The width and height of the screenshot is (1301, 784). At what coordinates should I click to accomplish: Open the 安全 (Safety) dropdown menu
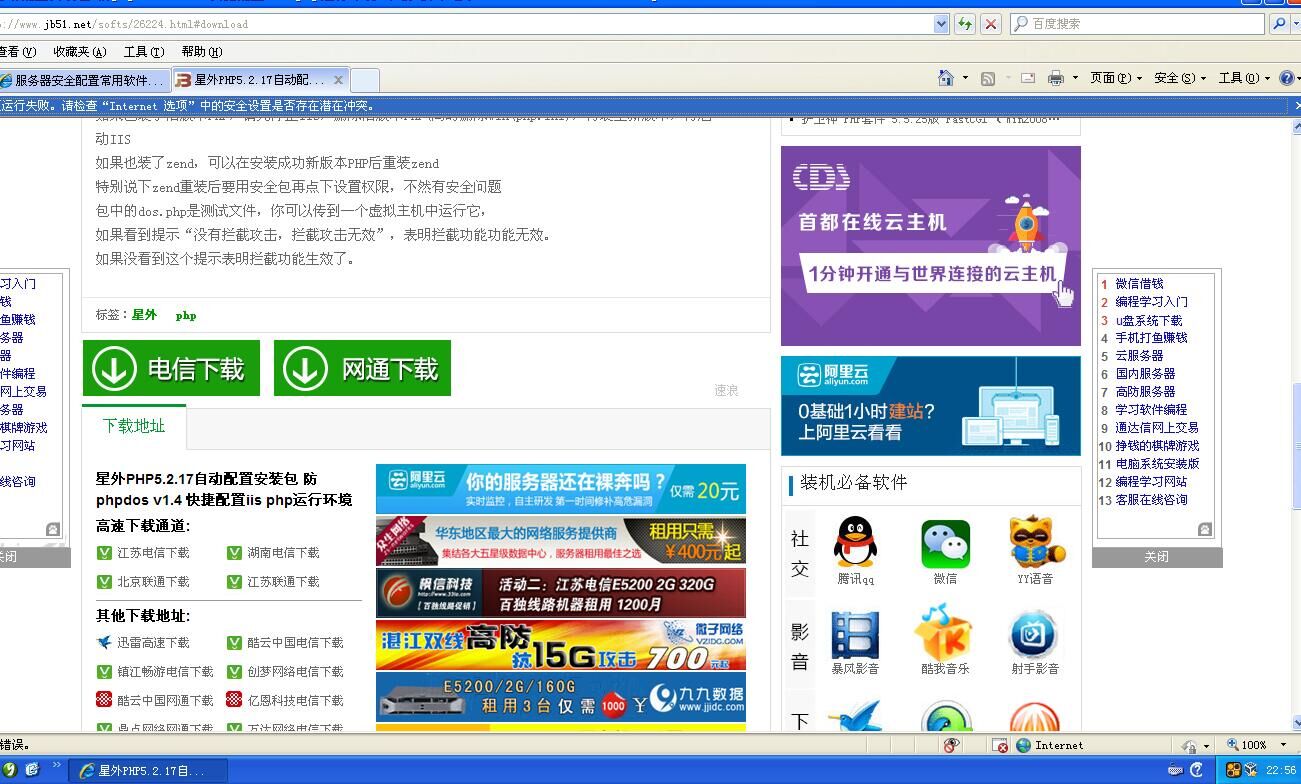click(x=1179, y=78)
